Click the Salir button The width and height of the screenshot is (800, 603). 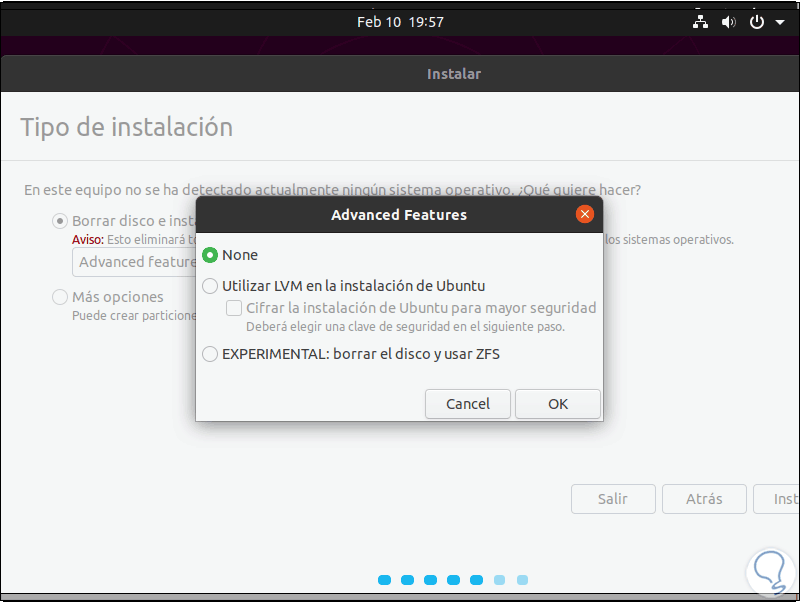point(613,499)
